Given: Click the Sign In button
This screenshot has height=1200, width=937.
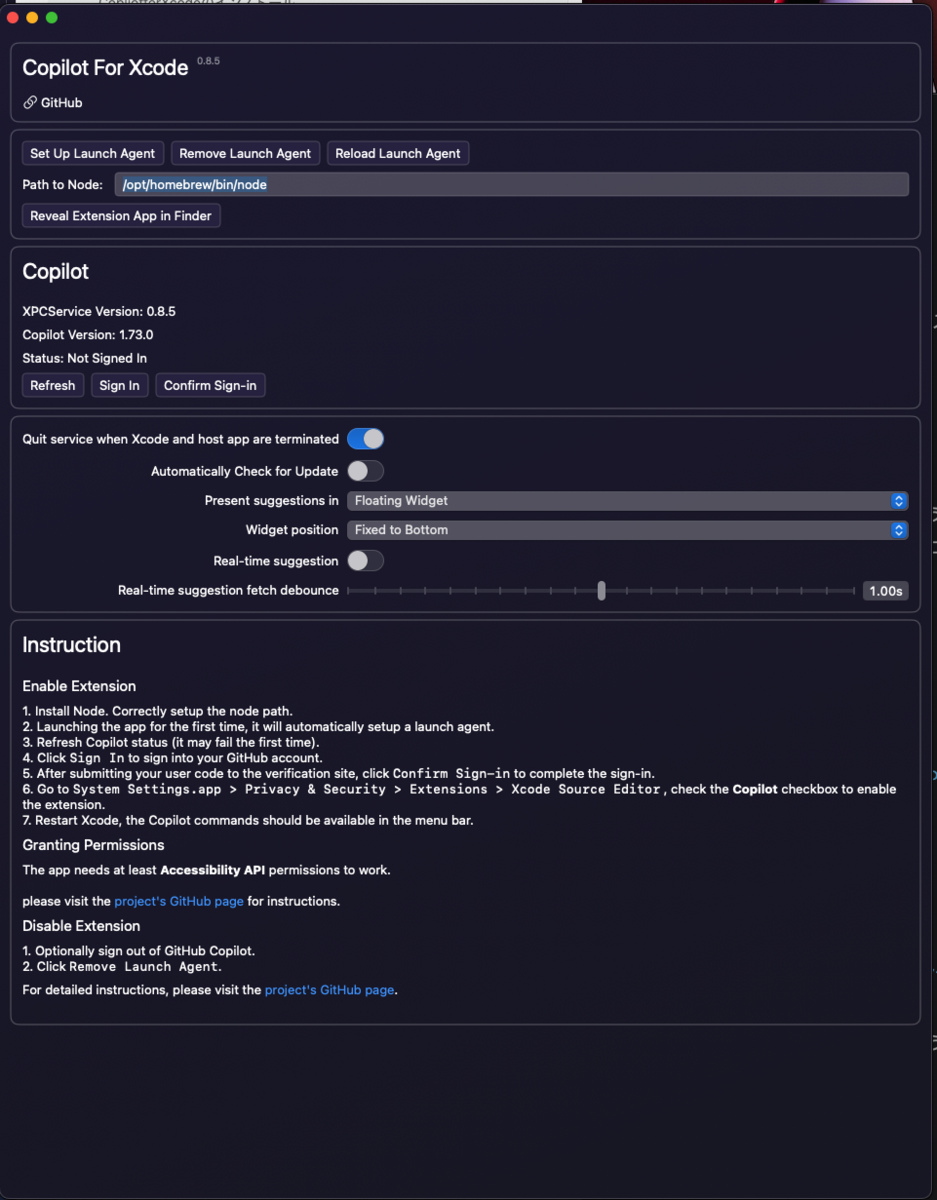Looking at the screenshot, I should pyautogui.click(x=119, y=385).
